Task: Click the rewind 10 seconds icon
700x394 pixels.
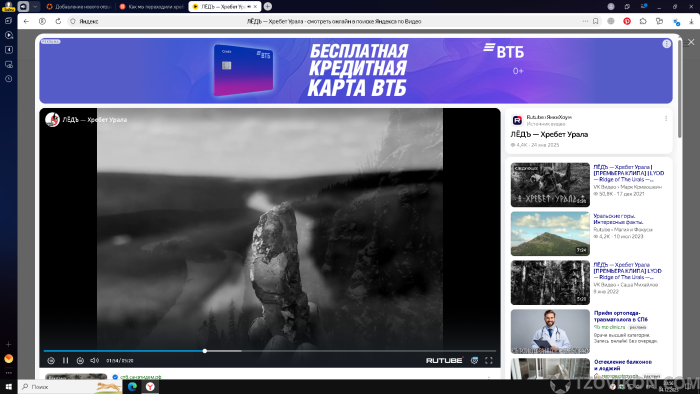Action: [51, 361]
